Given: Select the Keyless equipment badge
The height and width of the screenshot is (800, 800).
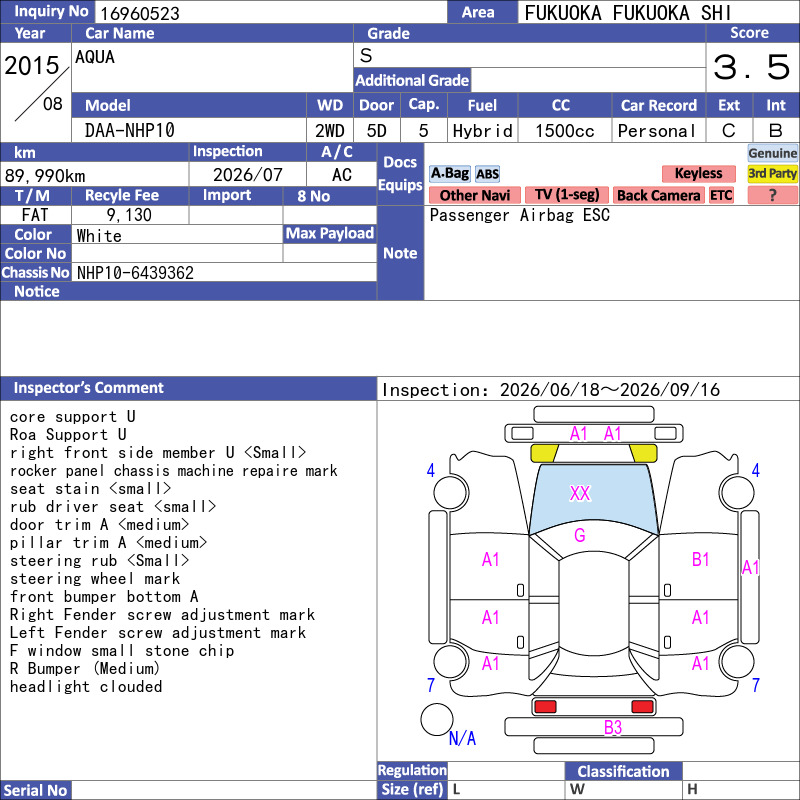Looking at the screenshot, I should pos(698,173).
